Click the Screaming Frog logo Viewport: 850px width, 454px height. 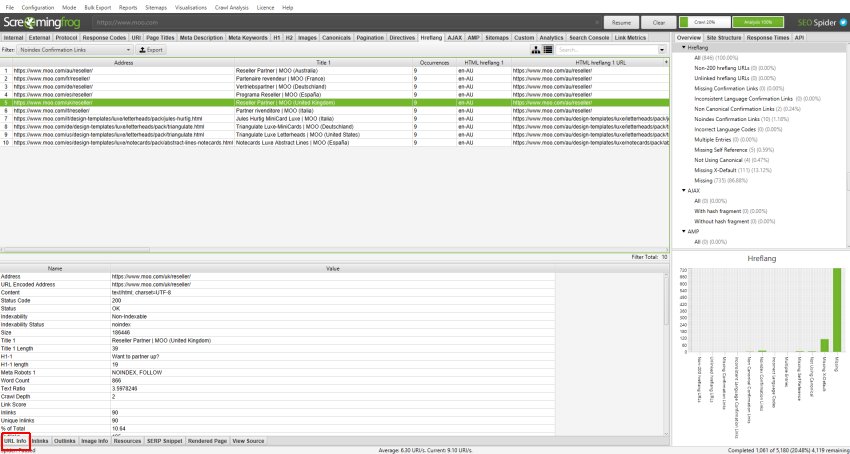click(x=42, y=23)
